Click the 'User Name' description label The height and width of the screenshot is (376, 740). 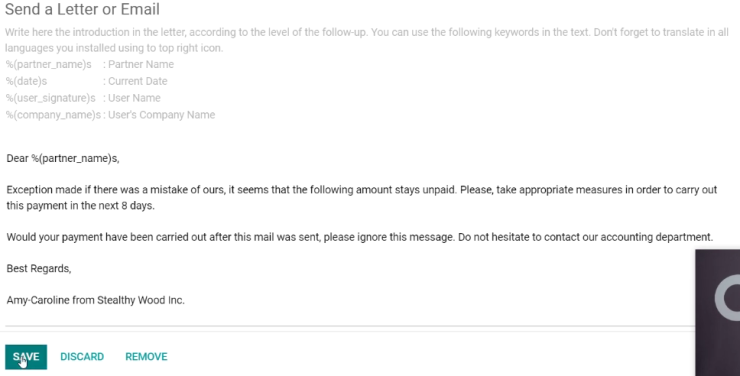click(134, 98)
